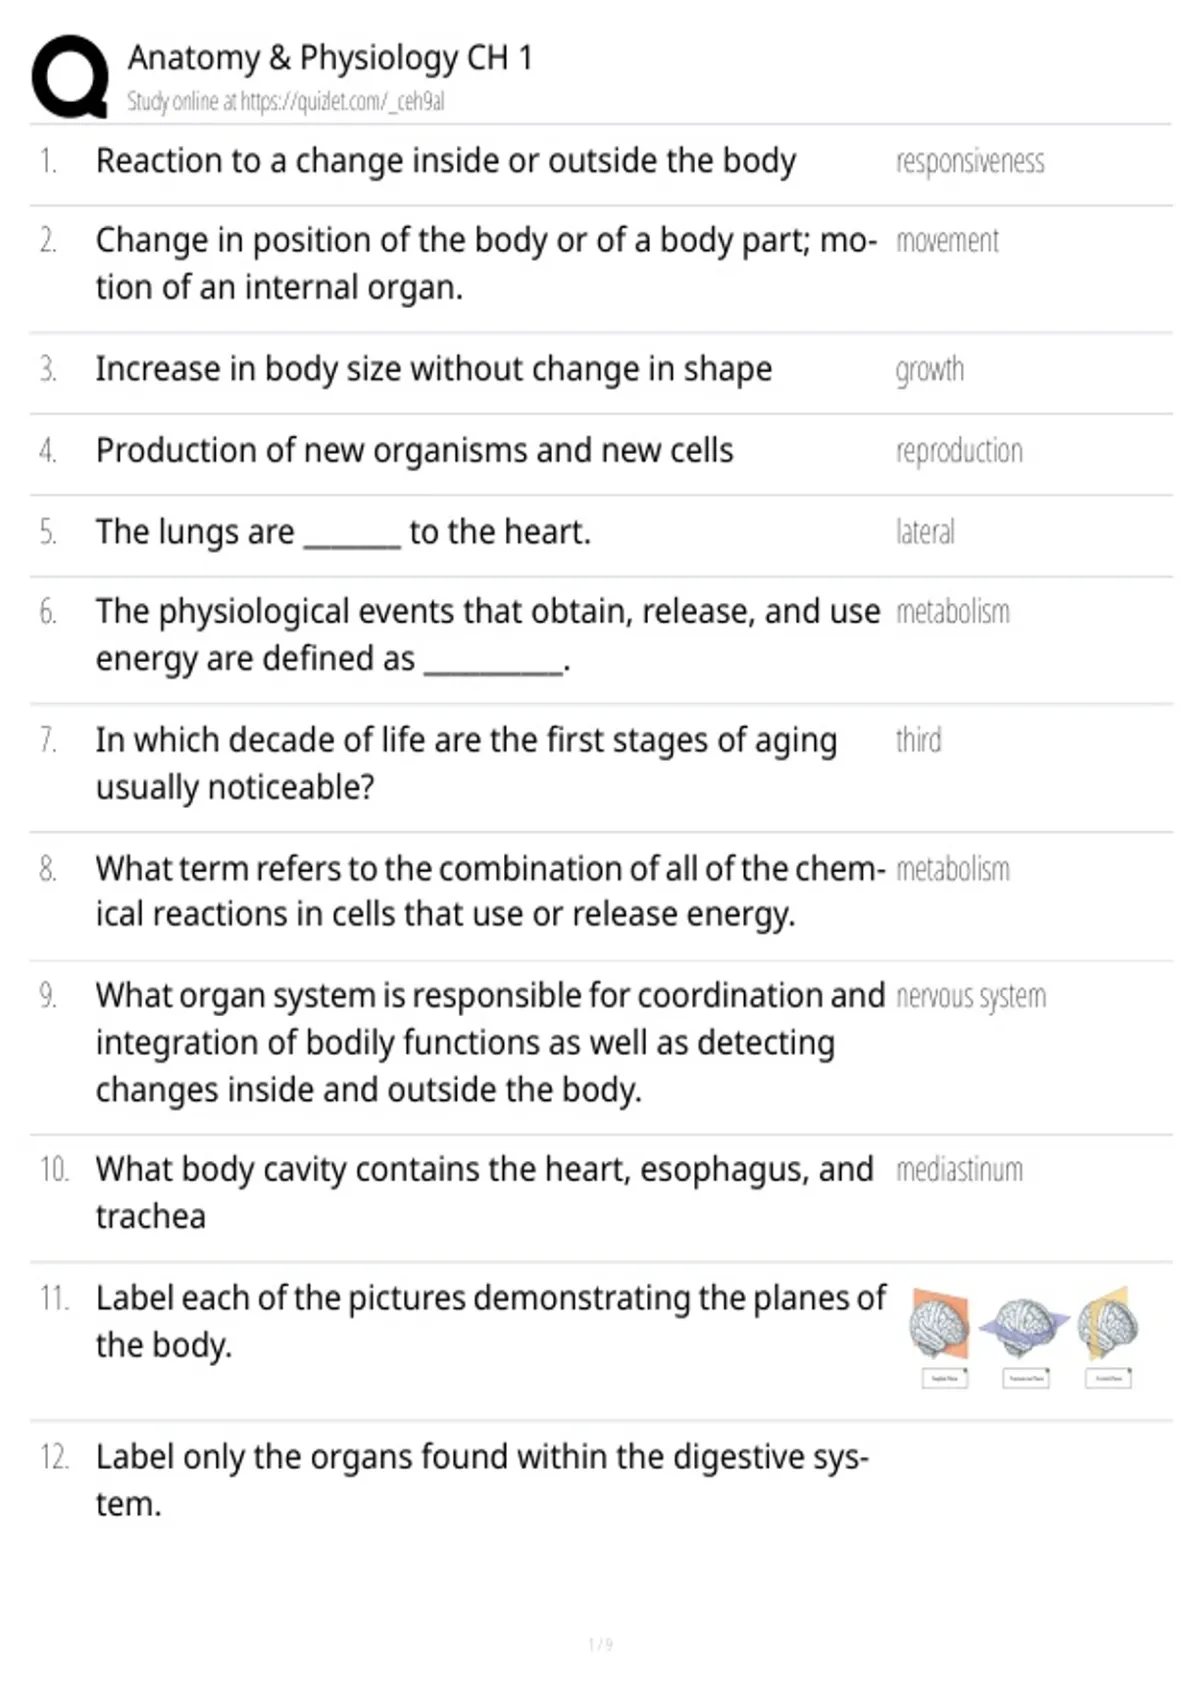Viewport: 1200px width, 1700px height.
Task: Click label box under the purple-plane brain
Action: (1026, 1378)
